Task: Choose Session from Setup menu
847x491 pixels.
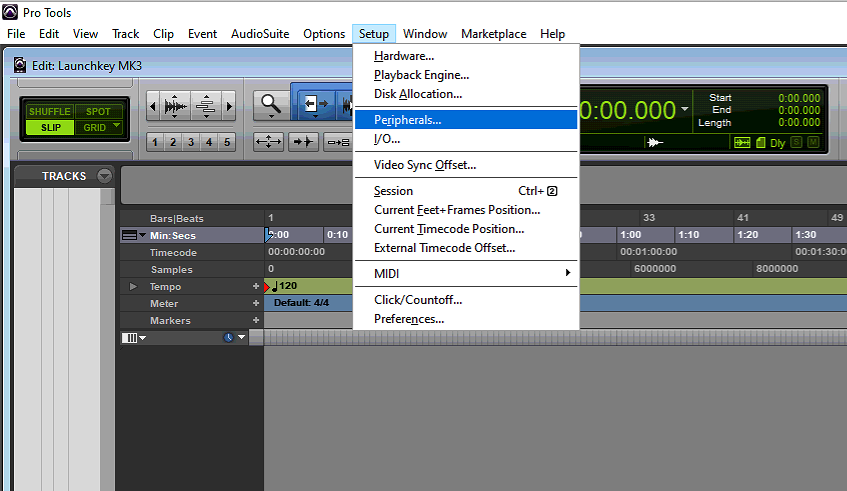Action: (x=466, y=191)
